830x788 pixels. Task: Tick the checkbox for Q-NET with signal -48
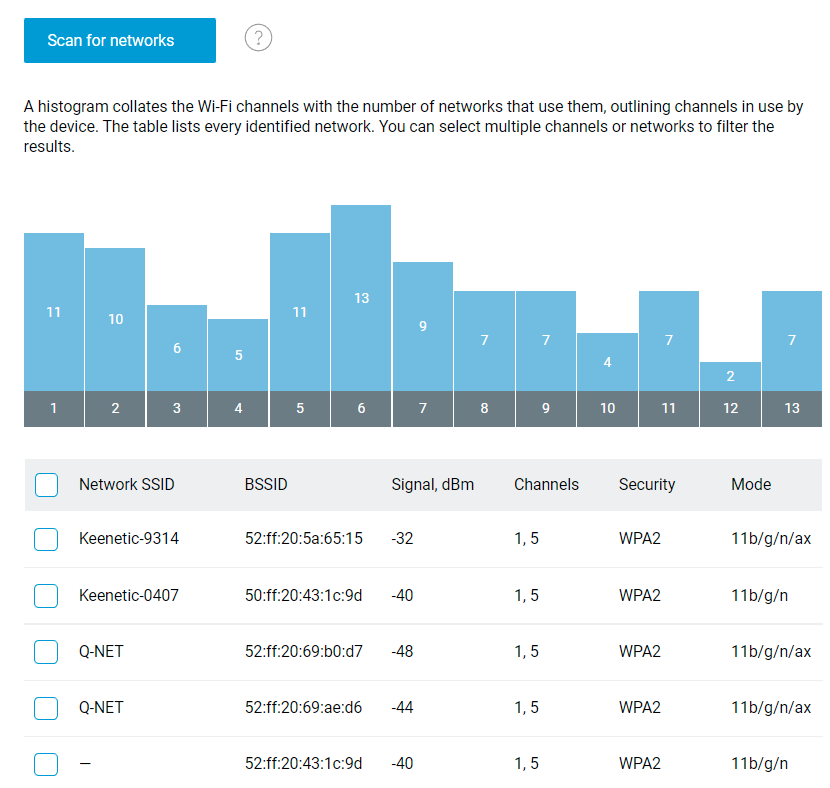click(x=46, y=652)
